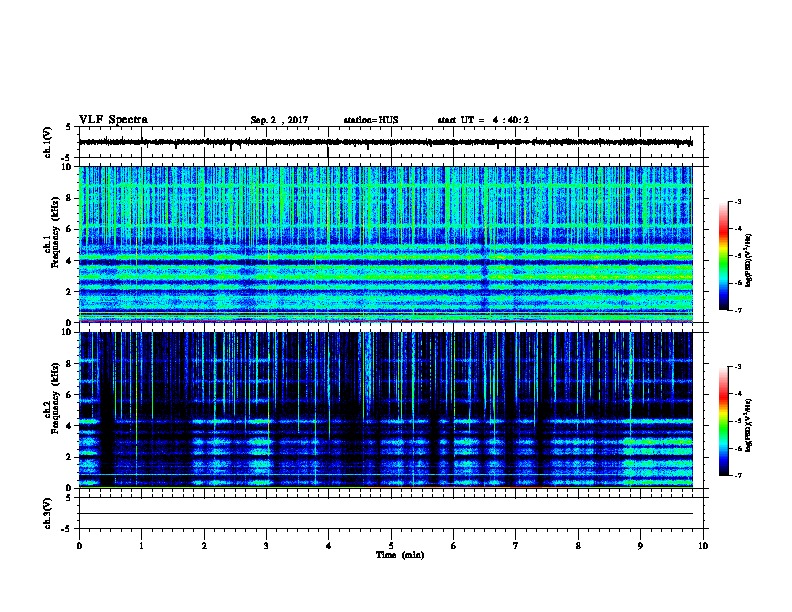Click the ch.2 'Frequency (kHz)' axis label
This screenshot has height=612, width=792.
55,398
